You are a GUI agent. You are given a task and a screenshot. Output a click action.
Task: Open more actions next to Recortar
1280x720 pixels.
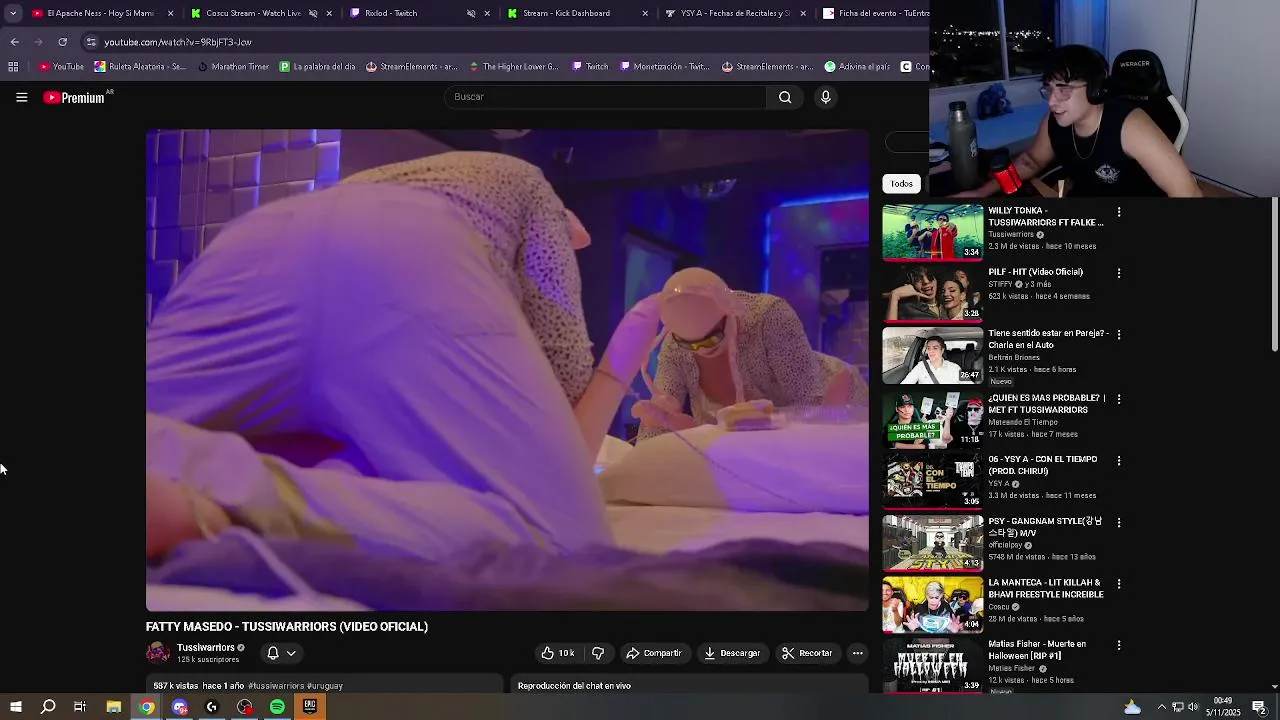[x=857, y=653]
